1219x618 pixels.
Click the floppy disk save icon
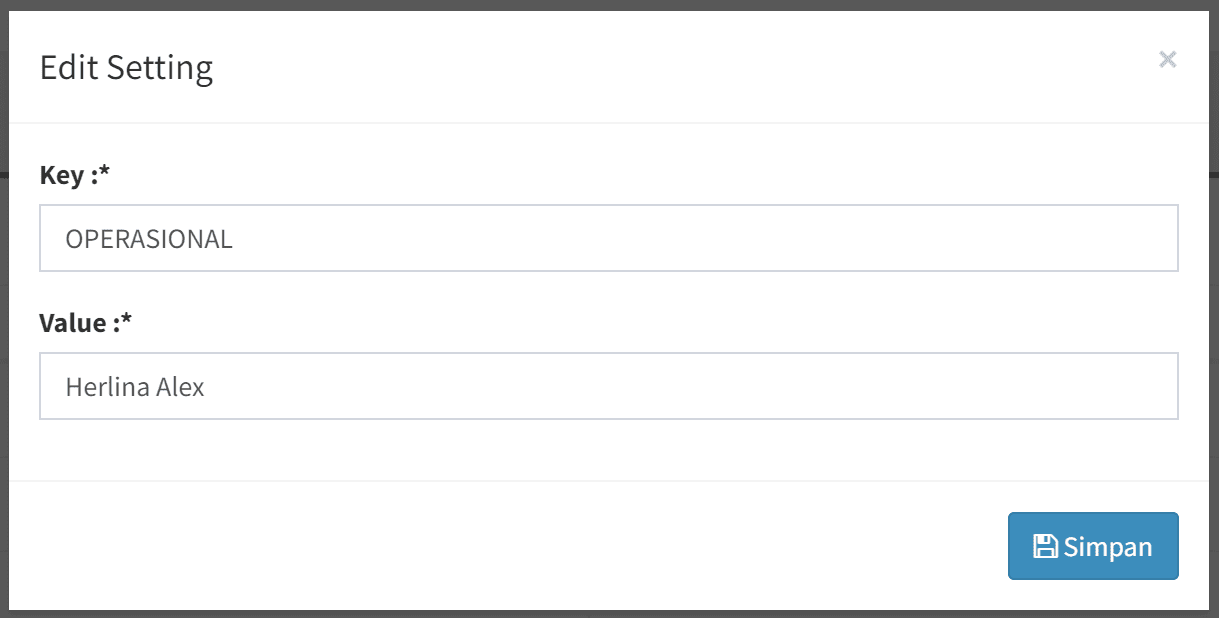(x=1045, y=546)
